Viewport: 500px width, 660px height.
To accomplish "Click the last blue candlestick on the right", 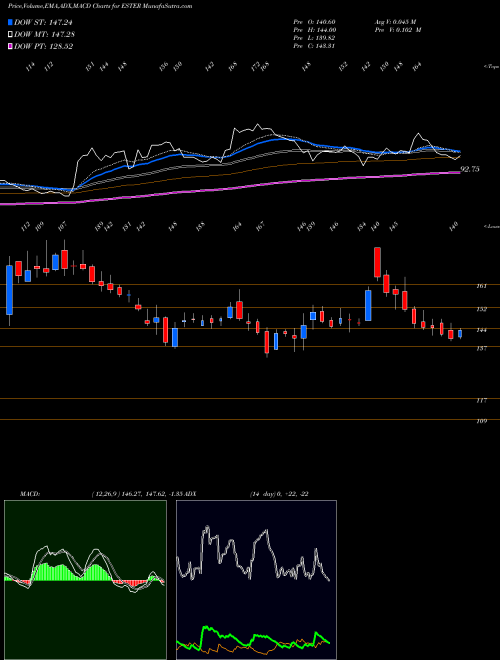I will (460, 334).
